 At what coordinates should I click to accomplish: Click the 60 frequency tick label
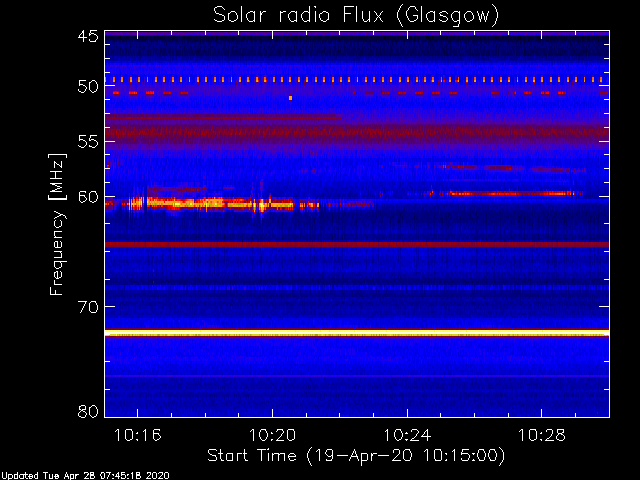tap(88, 197)
